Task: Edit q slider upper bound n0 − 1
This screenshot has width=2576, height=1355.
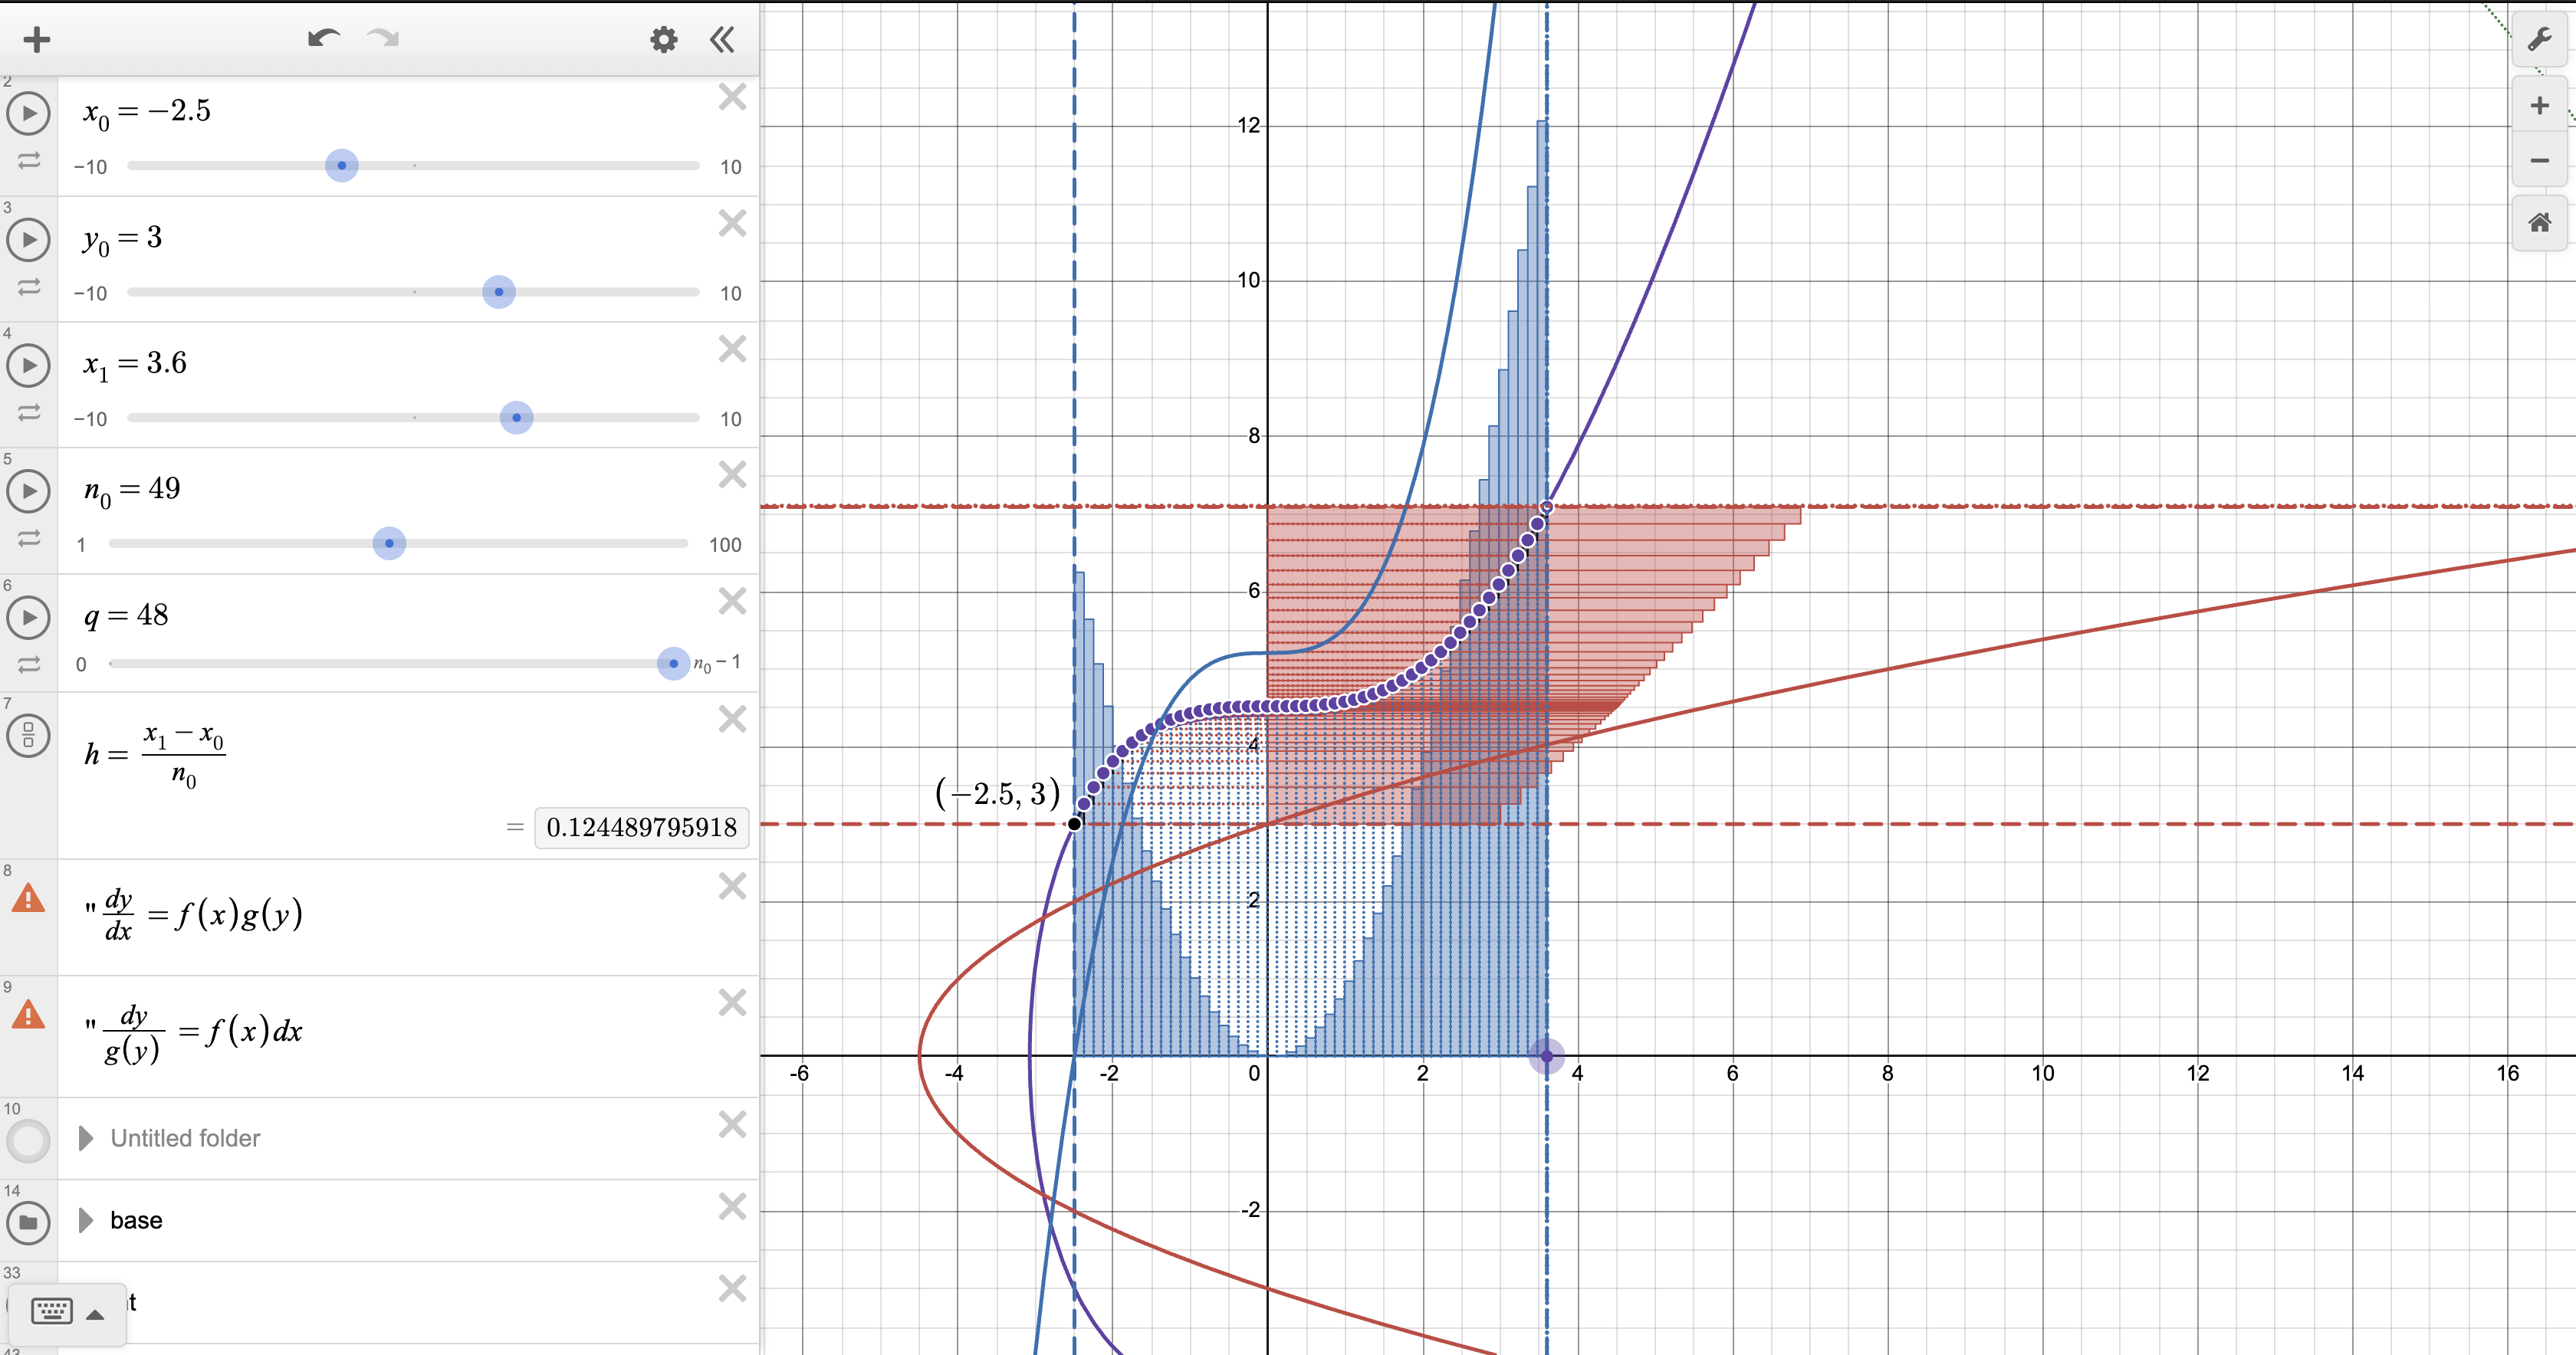Action: [x=717, y=664]
